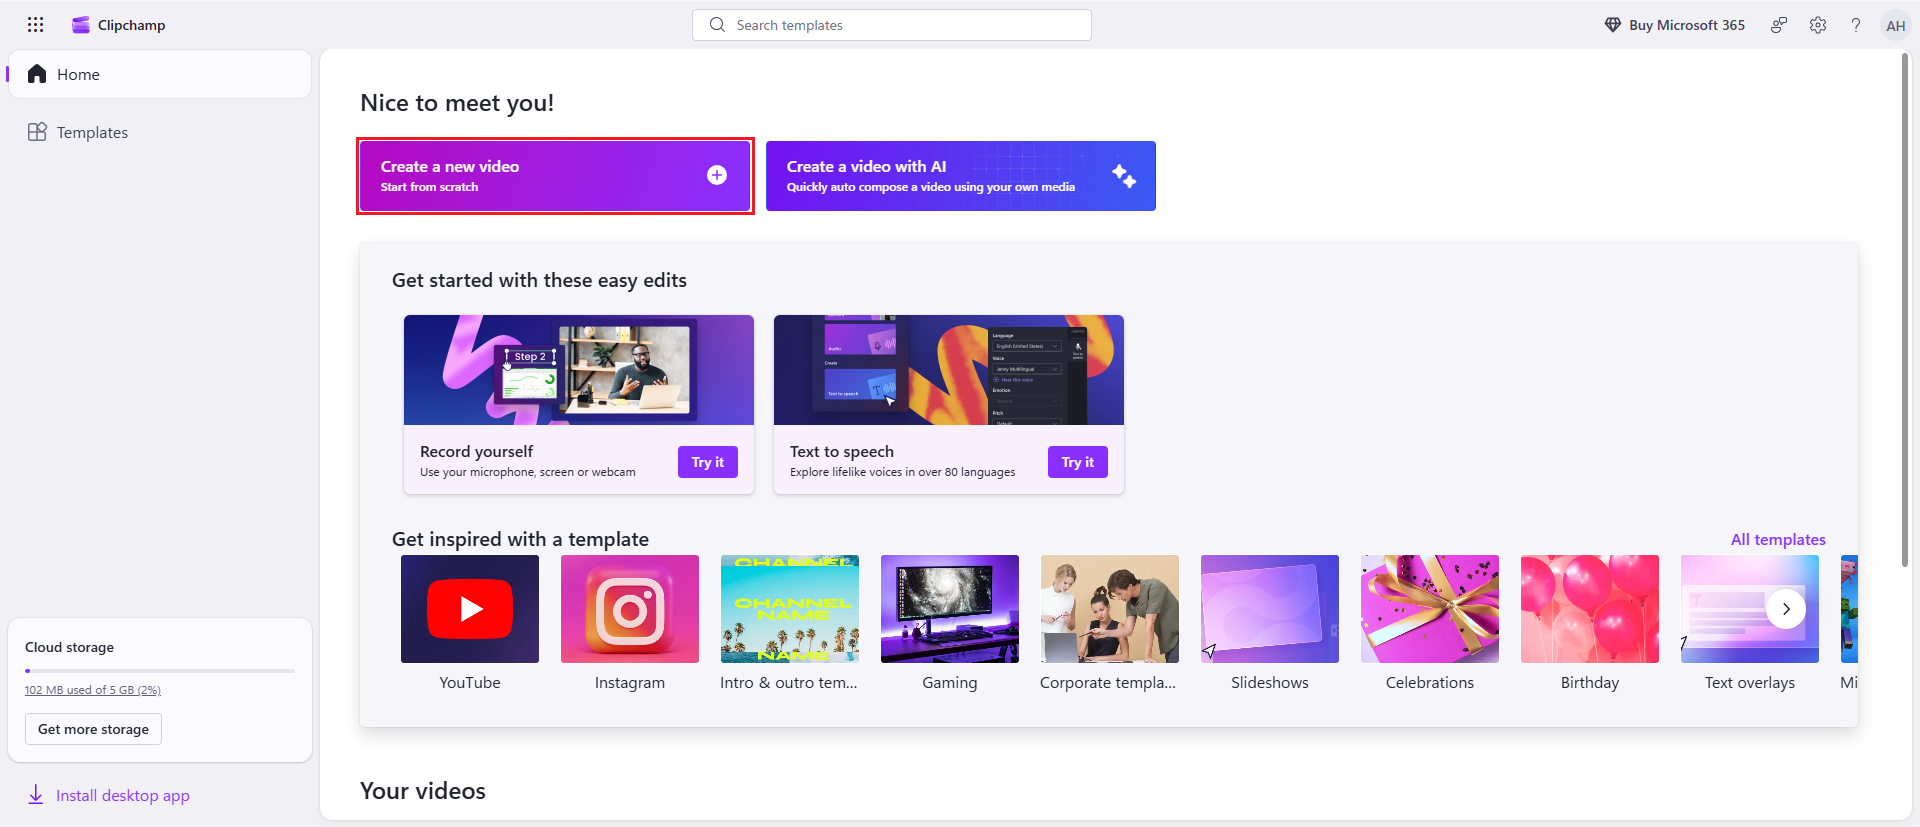This screenshot has height=827, width=1920.
Task: Click the Birthday label text
Action: (x=1590, y=683)
